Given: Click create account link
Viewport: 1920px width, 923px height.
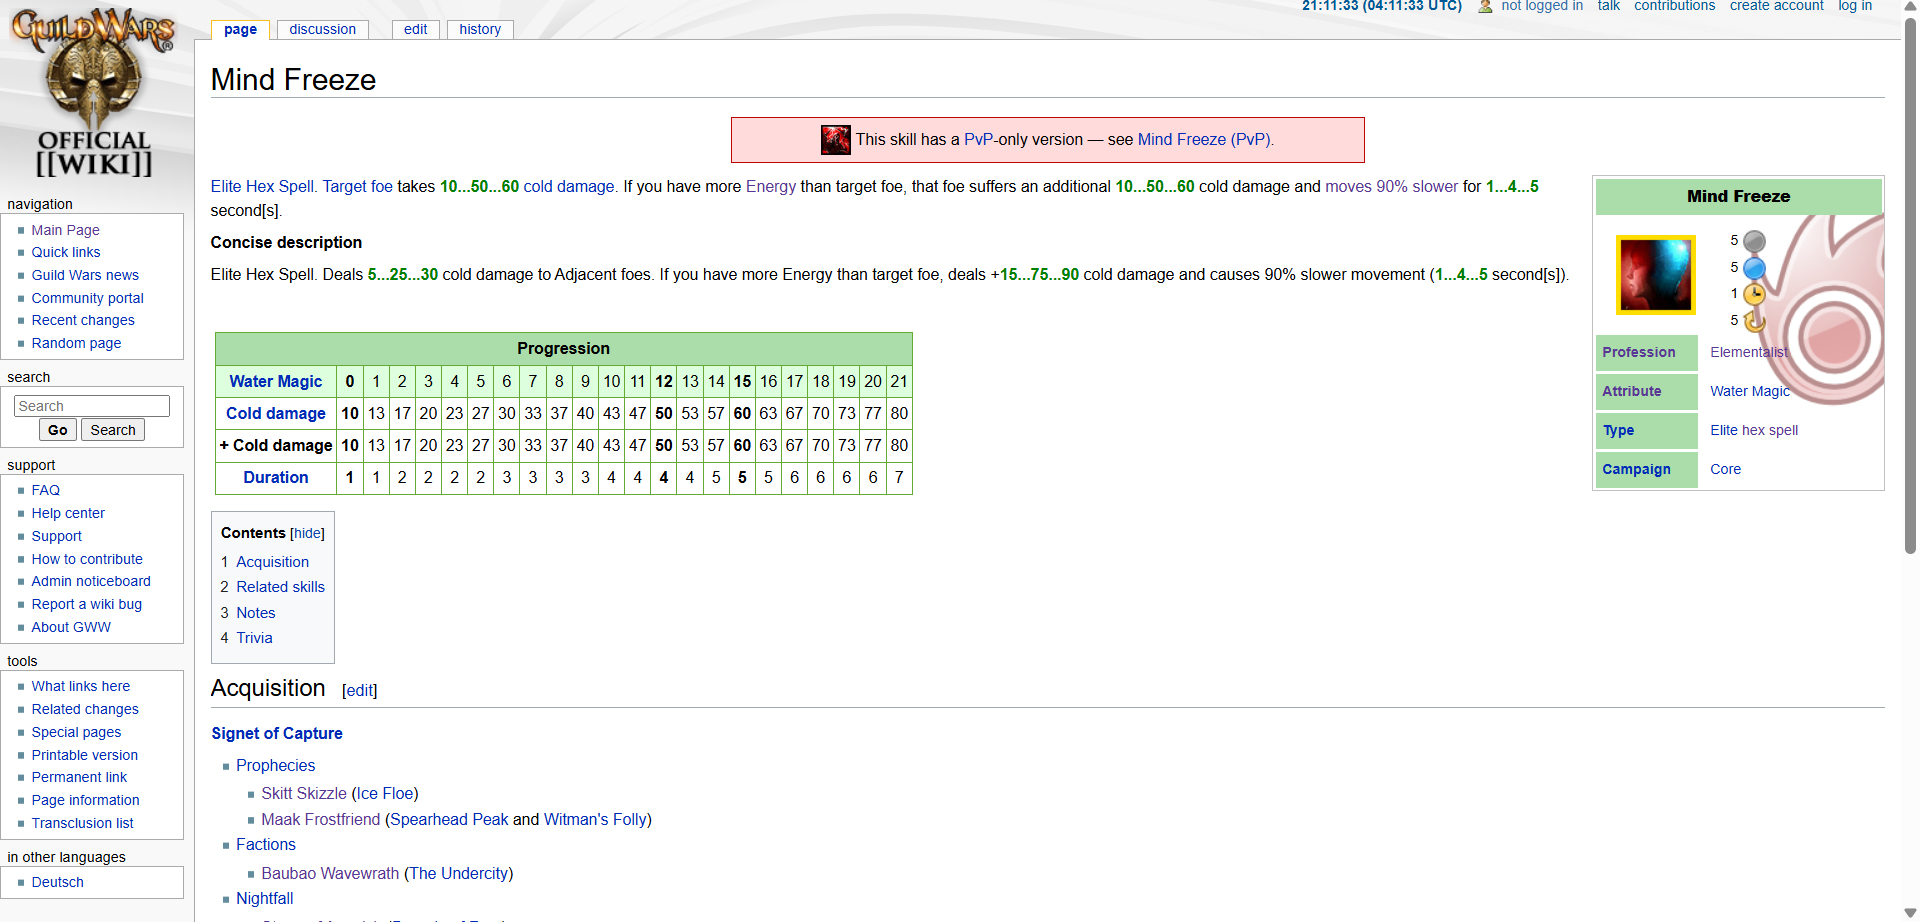Looking at the screenshot, I should tap(1776, 6).
